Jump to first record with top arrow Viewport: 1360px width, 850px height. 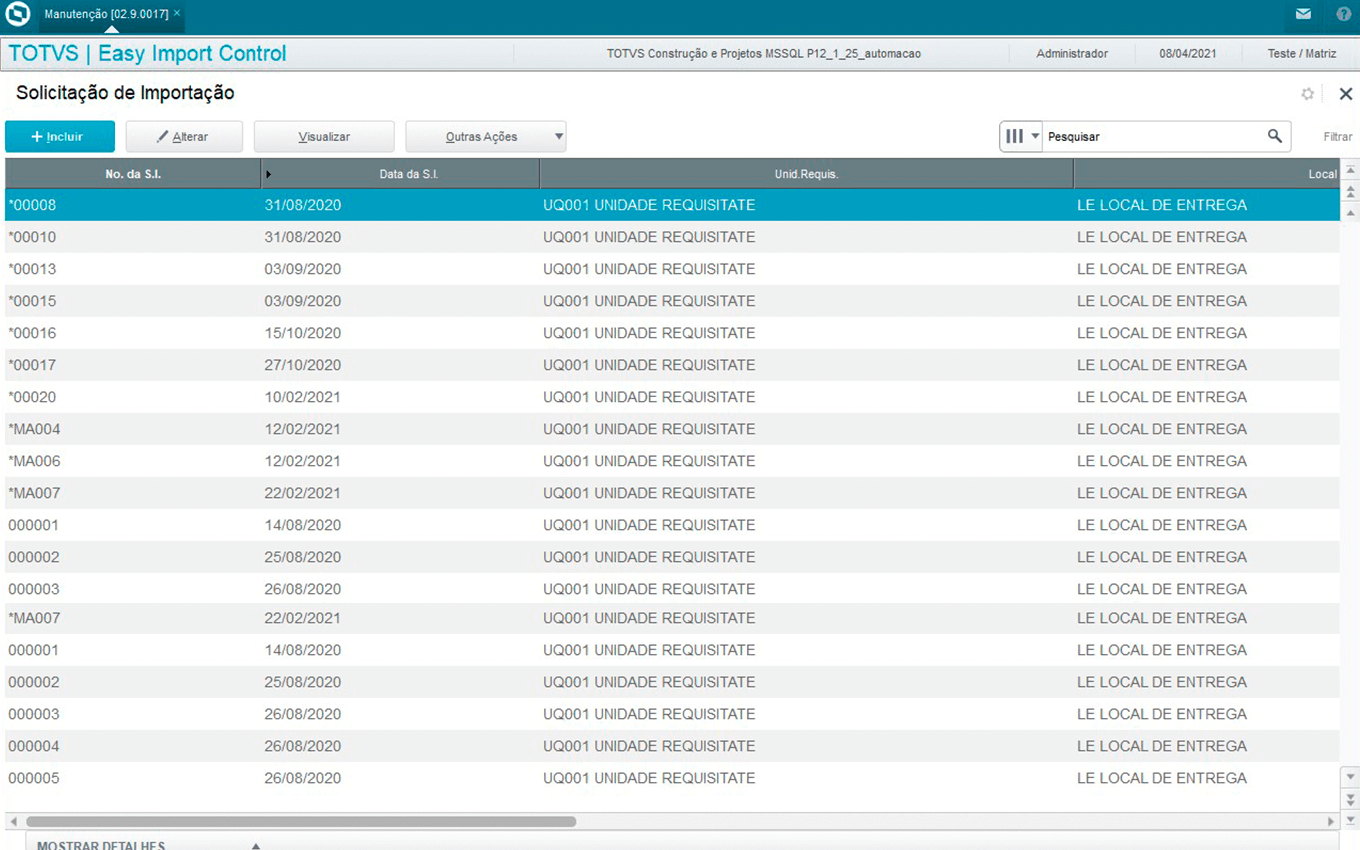coord(1350,171)
